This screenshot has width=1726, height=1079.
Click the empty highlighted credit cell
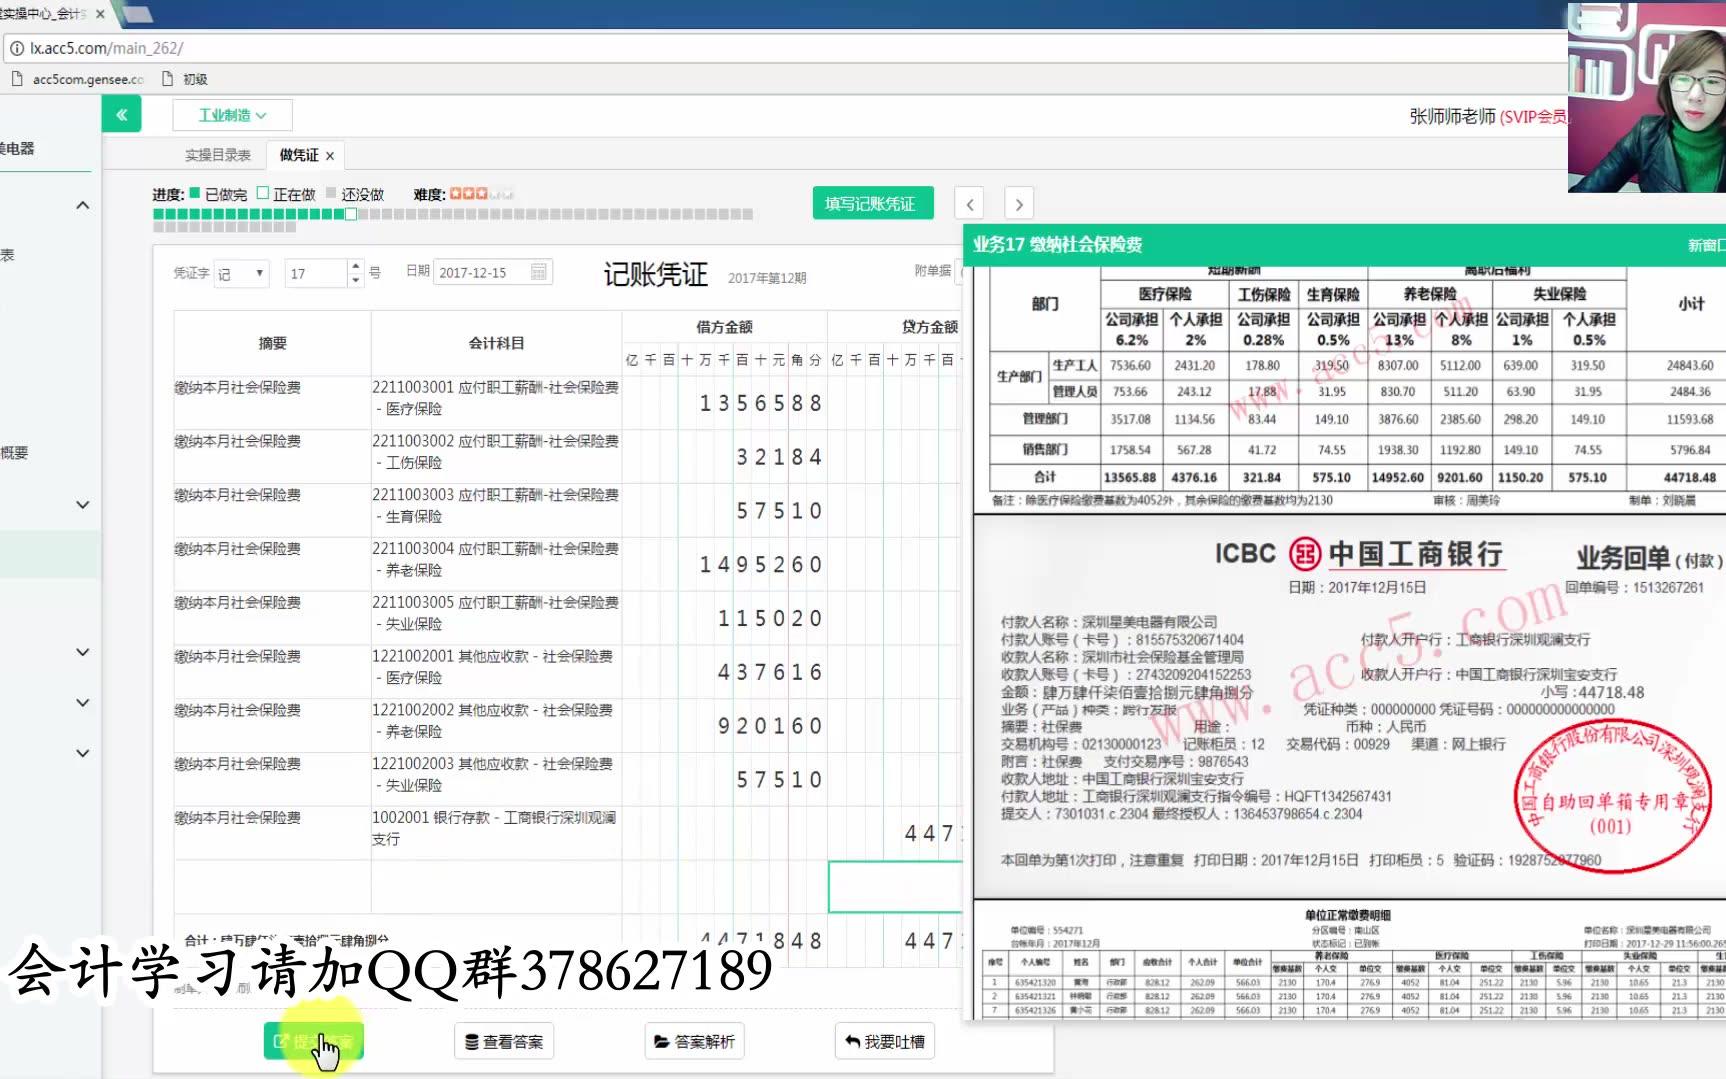(x=895, y=886)
